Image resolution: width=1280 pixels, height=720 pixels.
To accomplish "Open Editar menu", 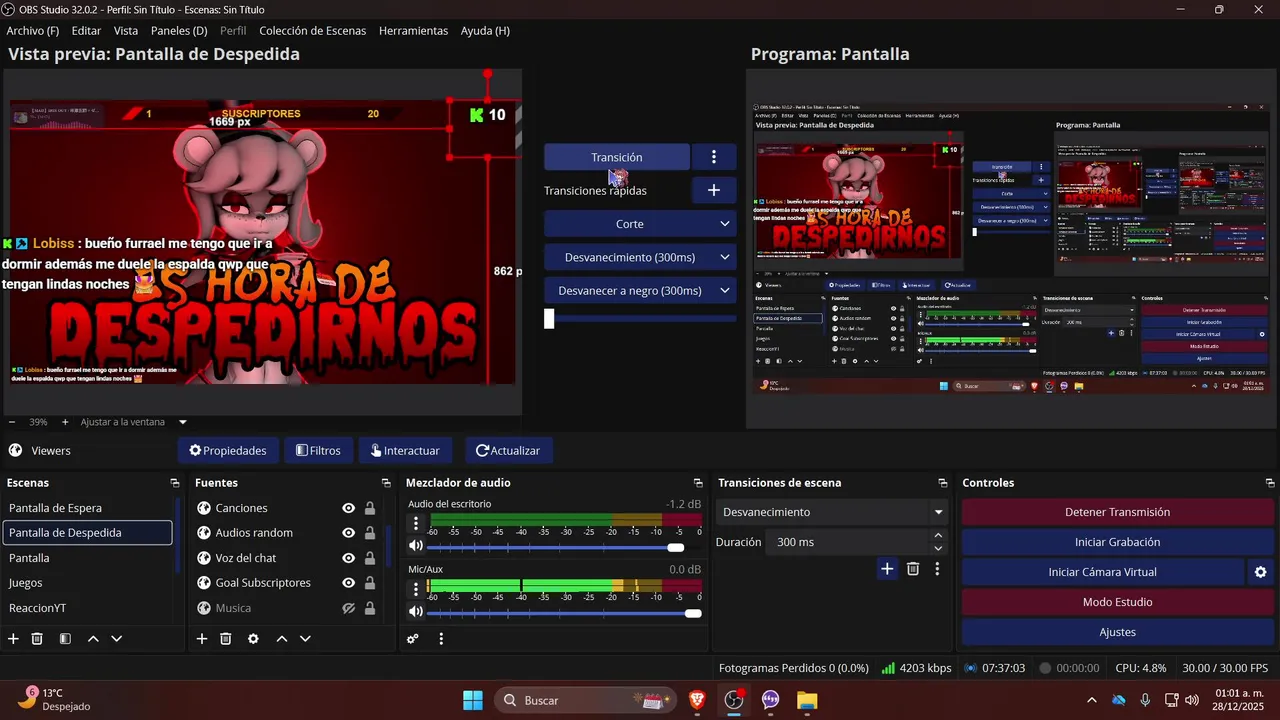I will coord(86,31).
